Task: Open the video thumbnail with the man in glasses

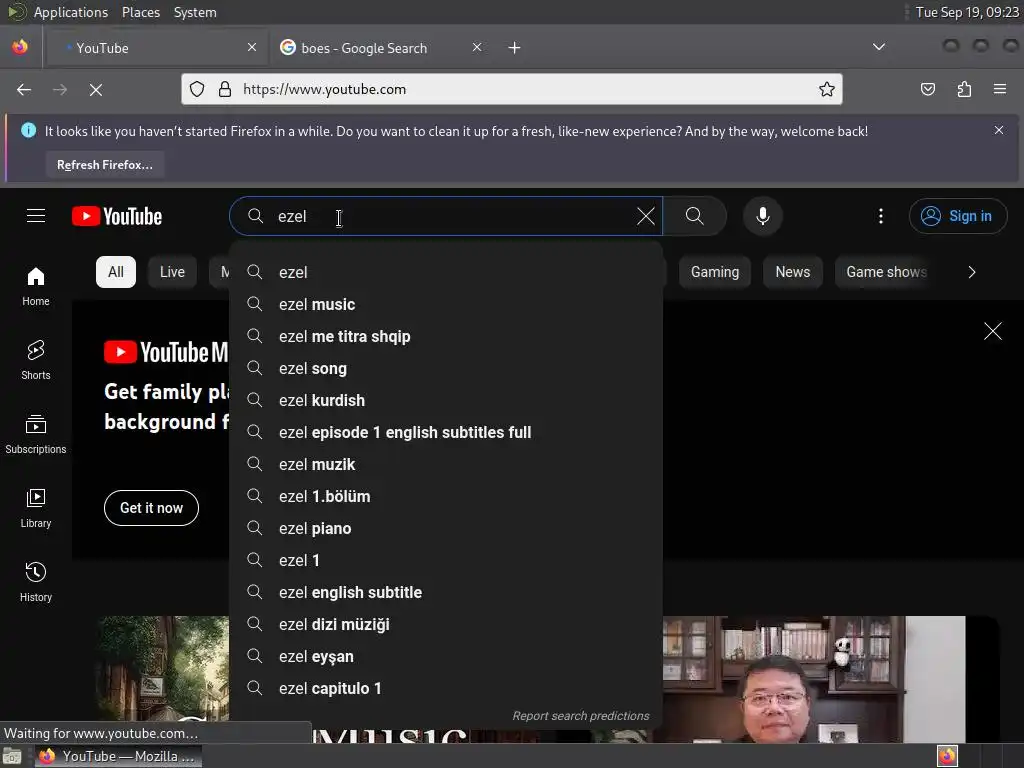Action: [x=814, y=679]
